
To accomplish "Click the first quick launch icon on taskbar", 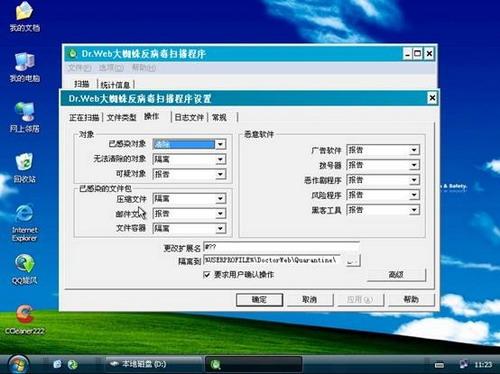I will (x=57, y=364).
